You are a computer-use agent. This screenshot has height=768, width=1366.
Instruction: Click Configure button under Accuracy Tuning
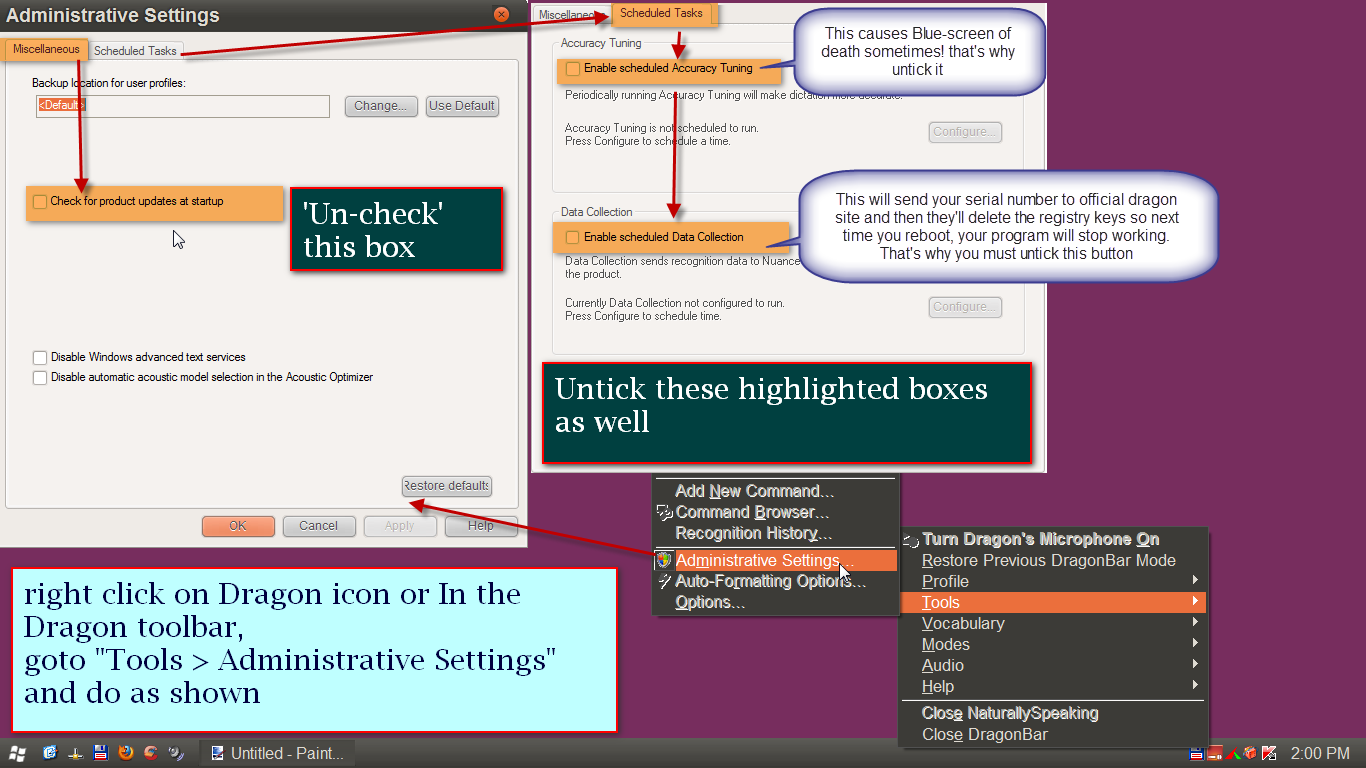tap(965, 132)
